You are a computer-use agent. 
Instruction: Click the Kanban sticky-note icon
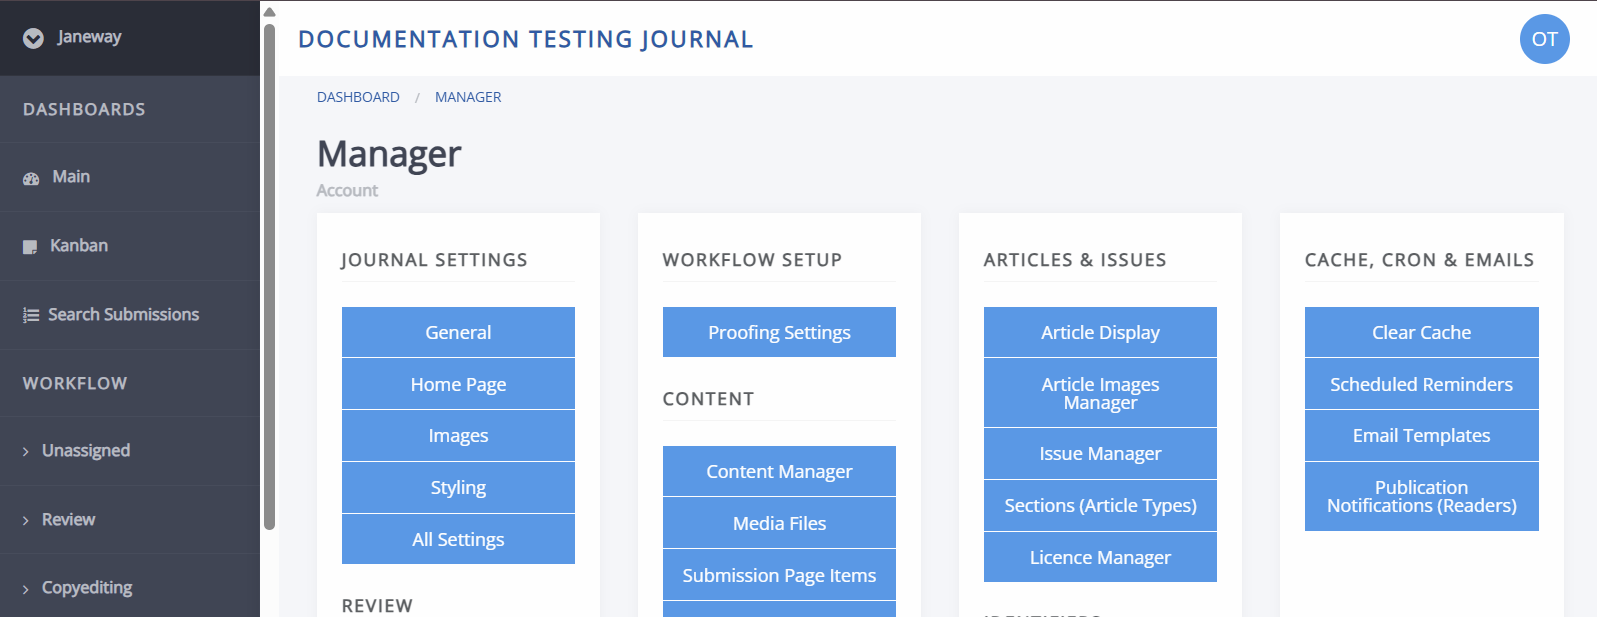(x=30, y=247)
